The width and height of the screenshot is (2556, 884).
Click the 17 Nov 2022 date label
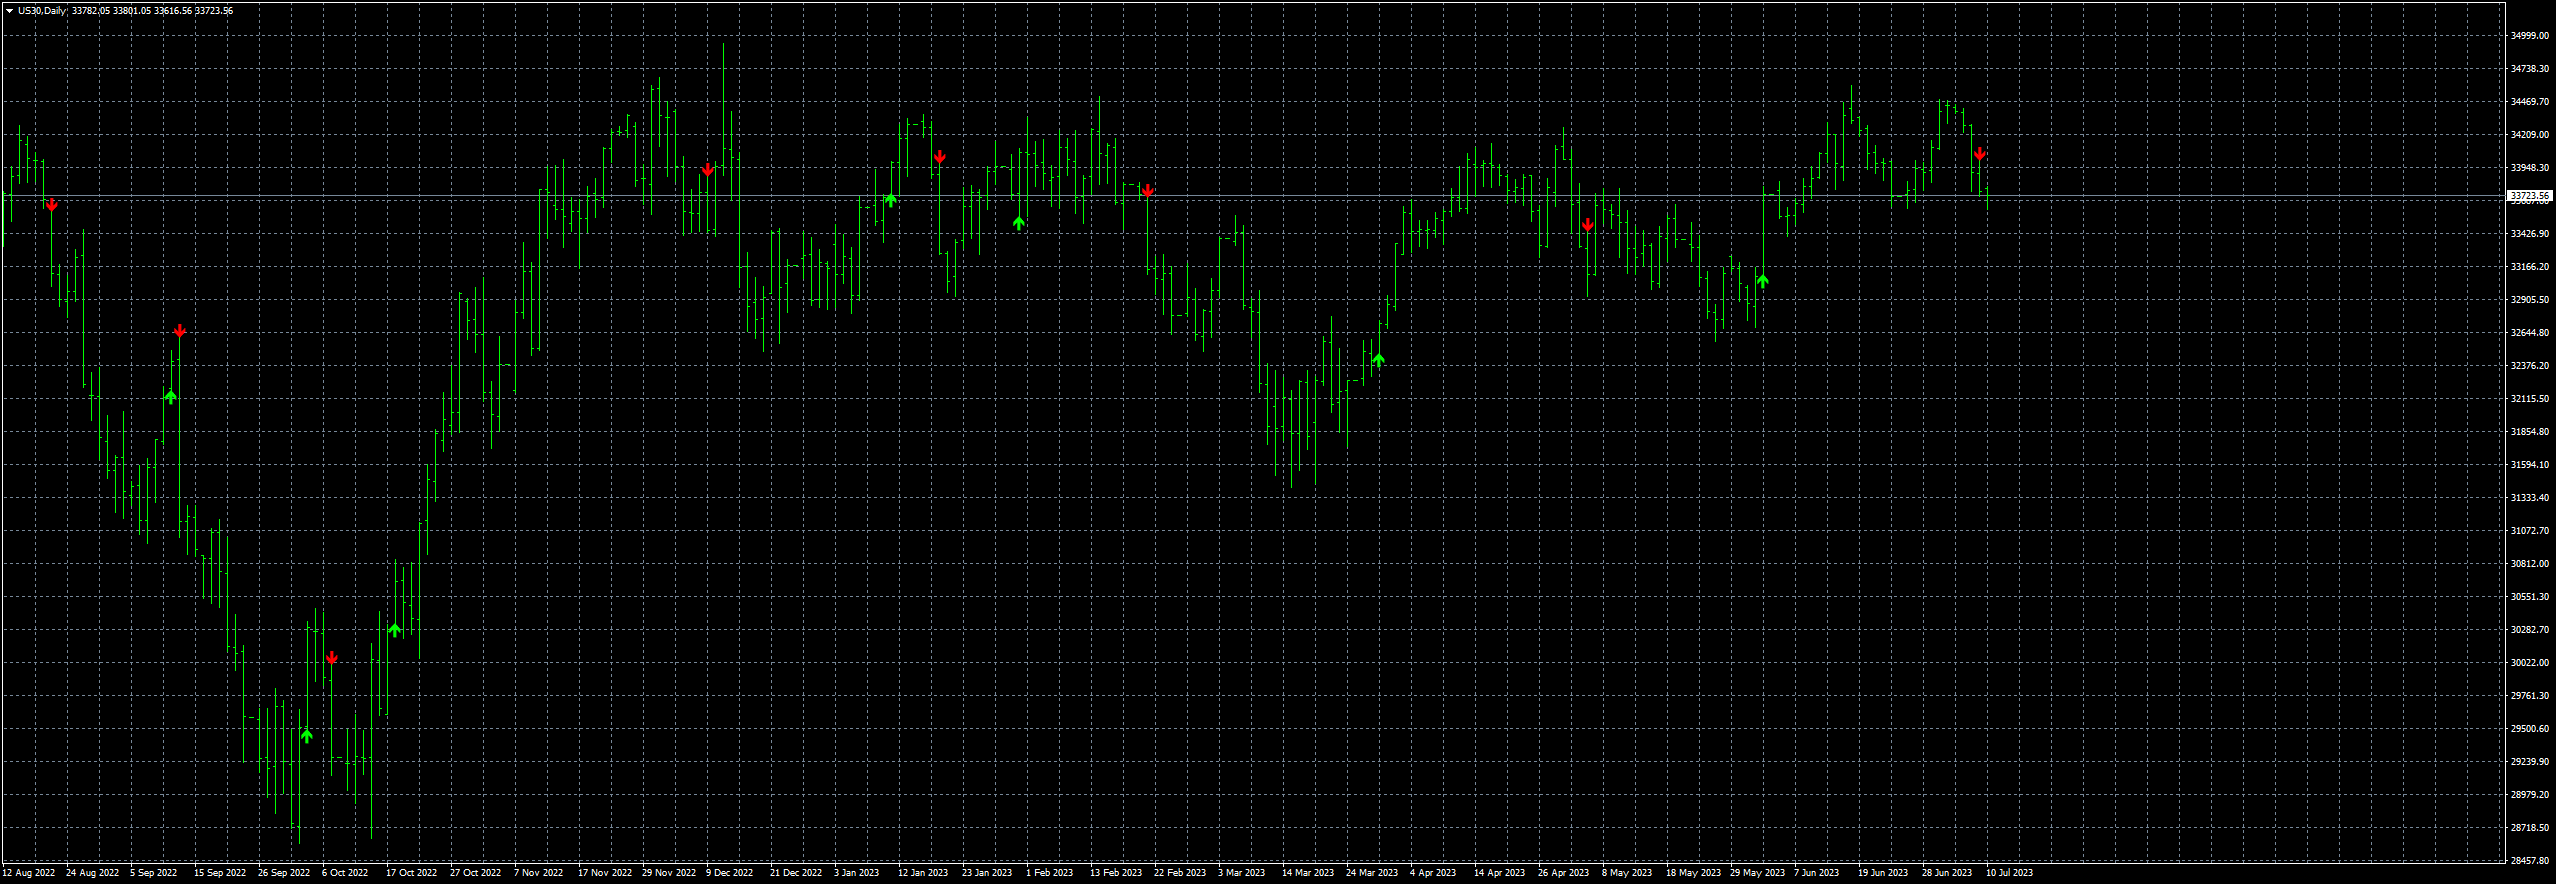point(605,873)
